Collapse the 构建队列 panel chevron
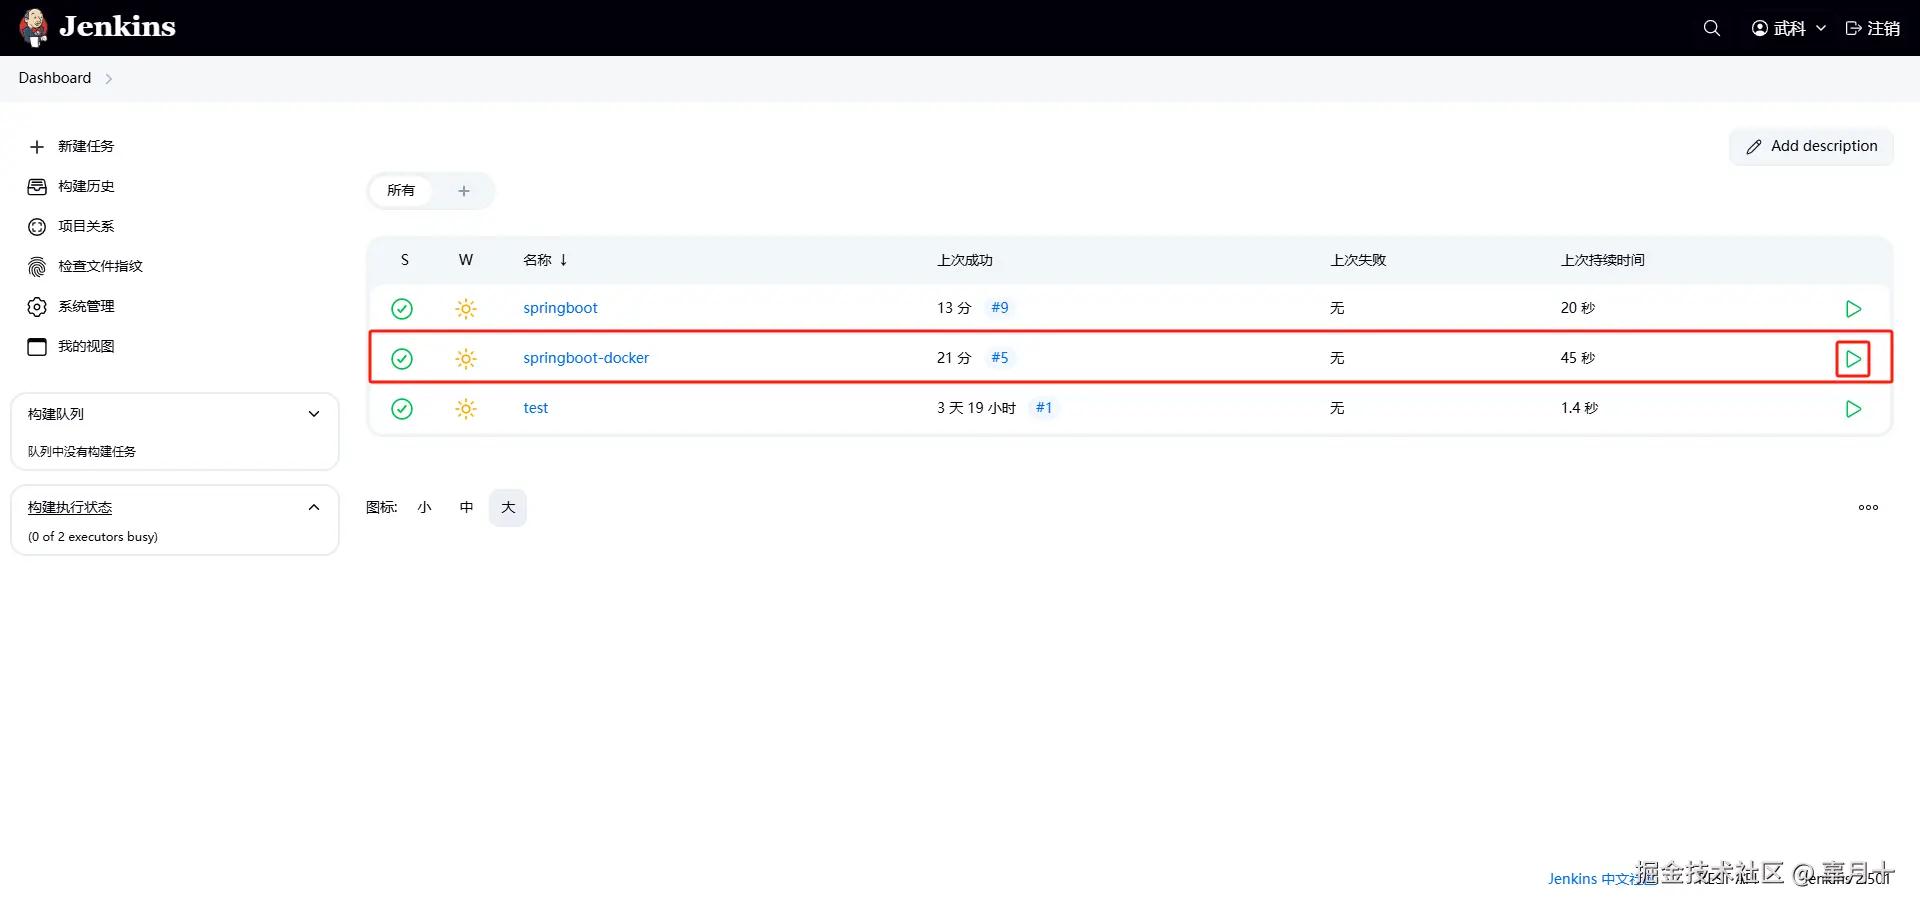The image size is (1920, 911). coord(314,414)
